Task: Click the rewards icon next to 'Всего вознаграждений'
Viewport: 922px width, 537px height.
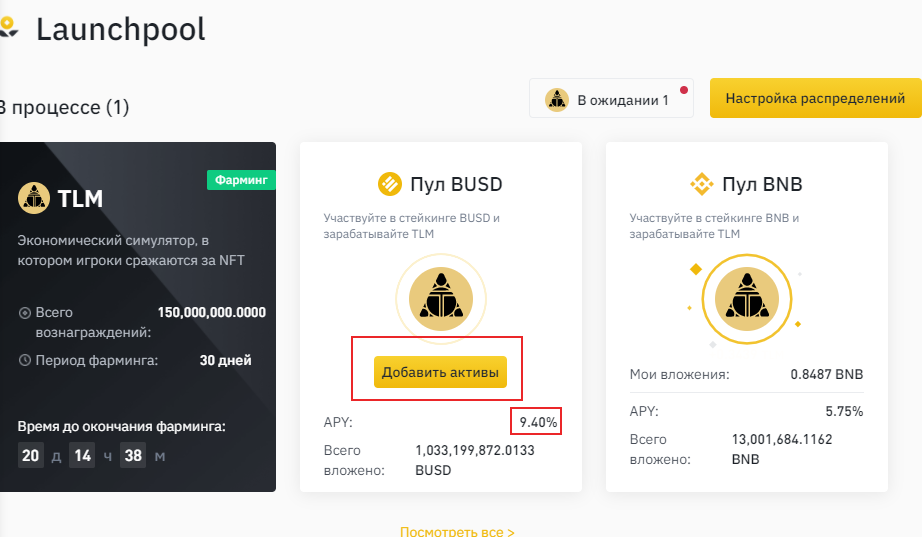Action: 25,313
